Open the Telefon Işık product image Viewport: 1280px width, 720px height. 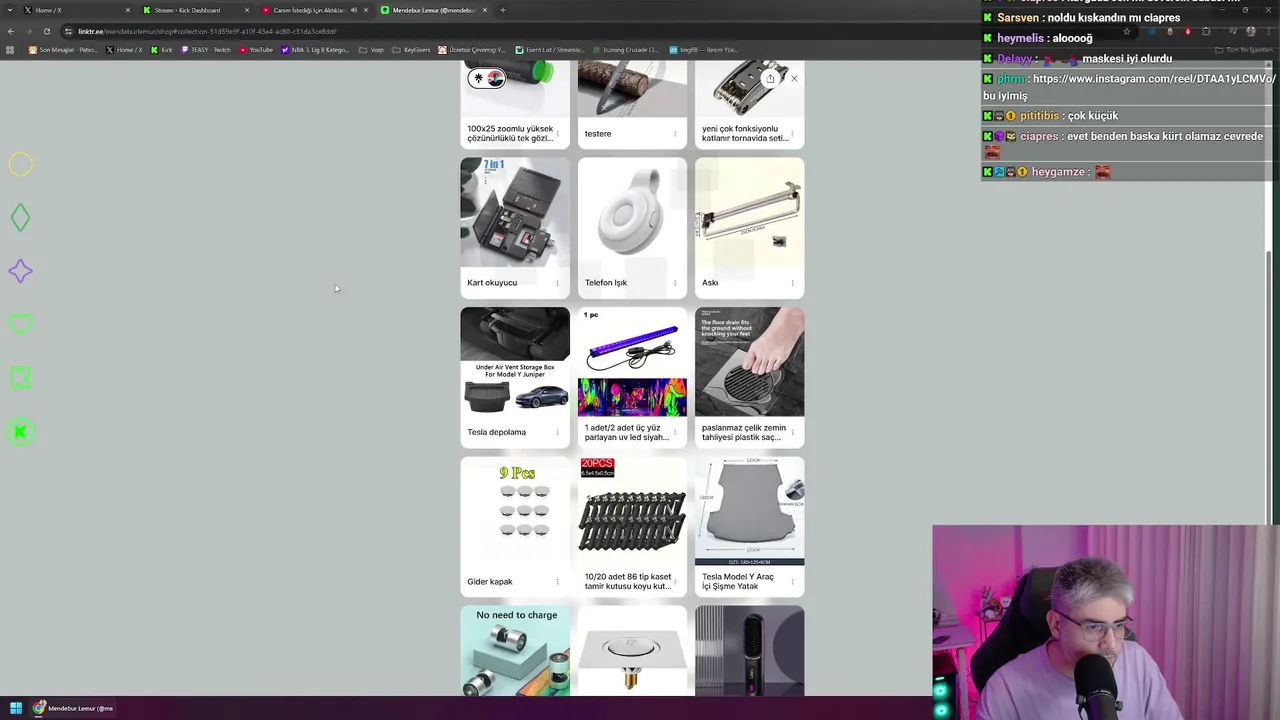click(632, 212)
